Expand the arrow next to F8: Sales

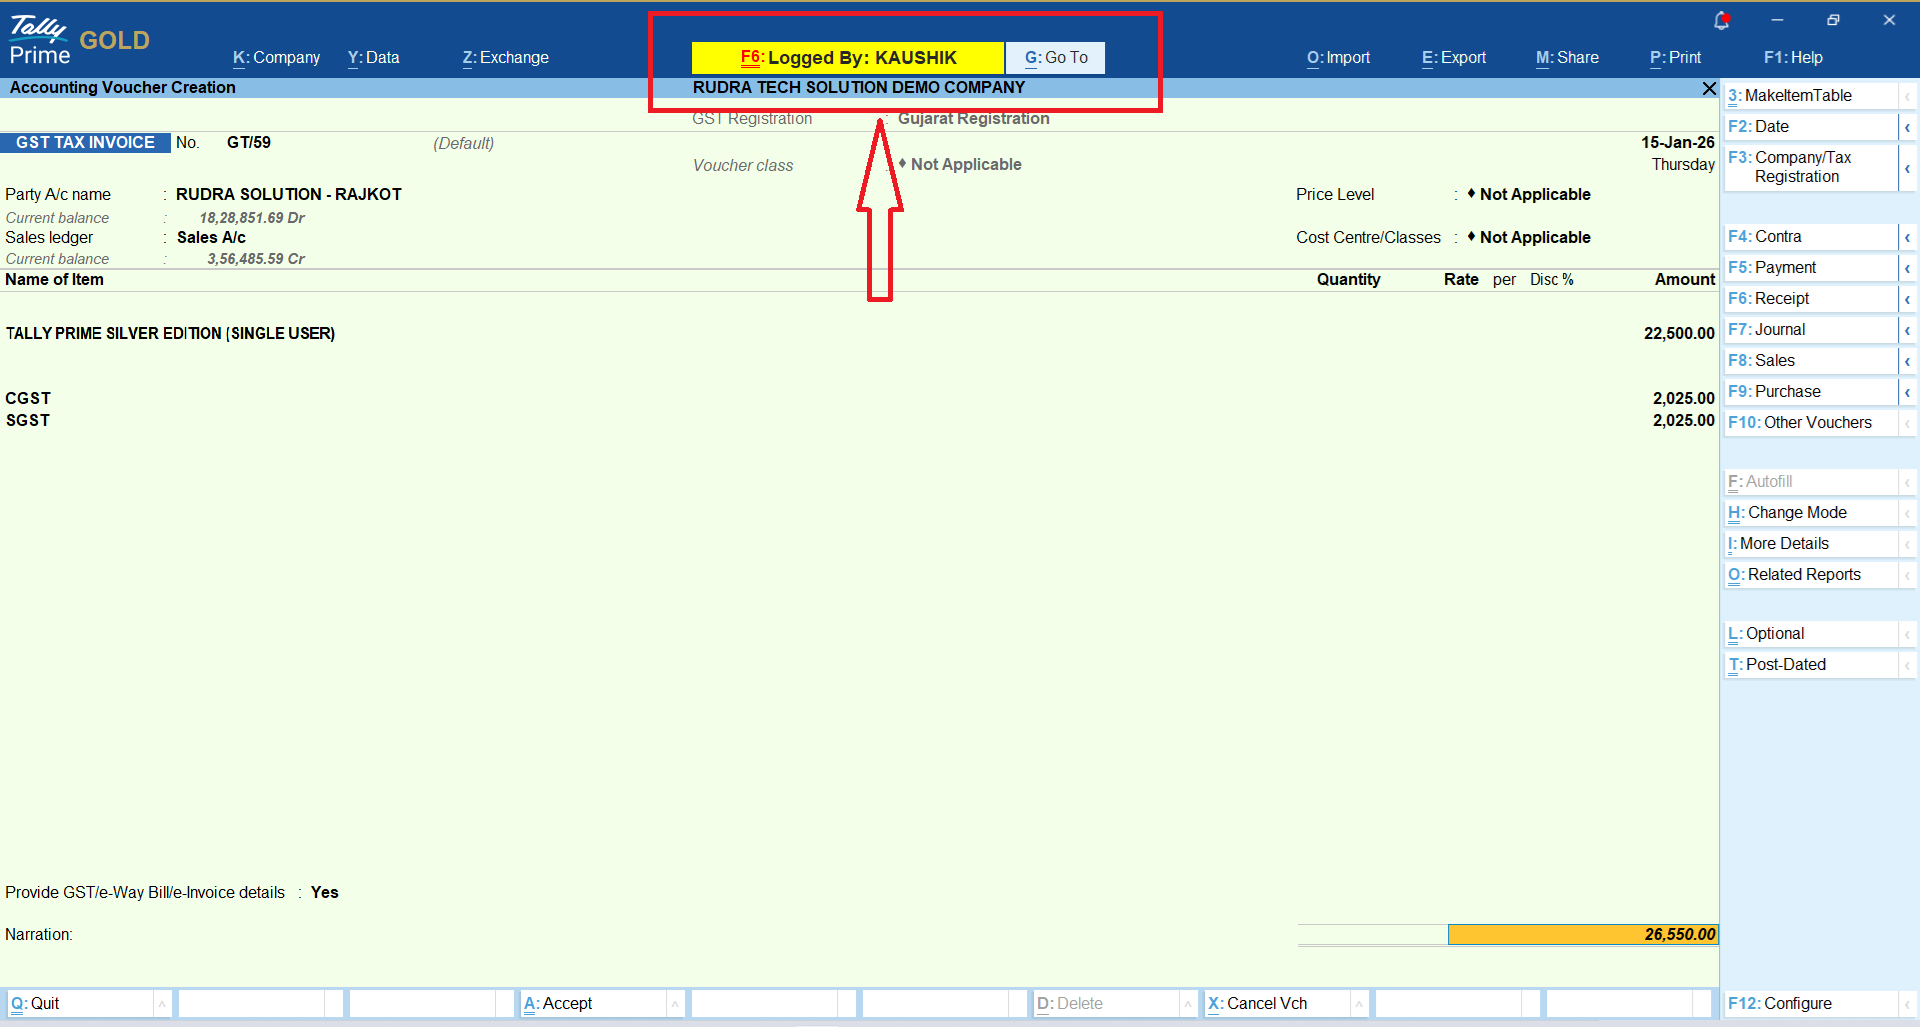[1907, 361]
